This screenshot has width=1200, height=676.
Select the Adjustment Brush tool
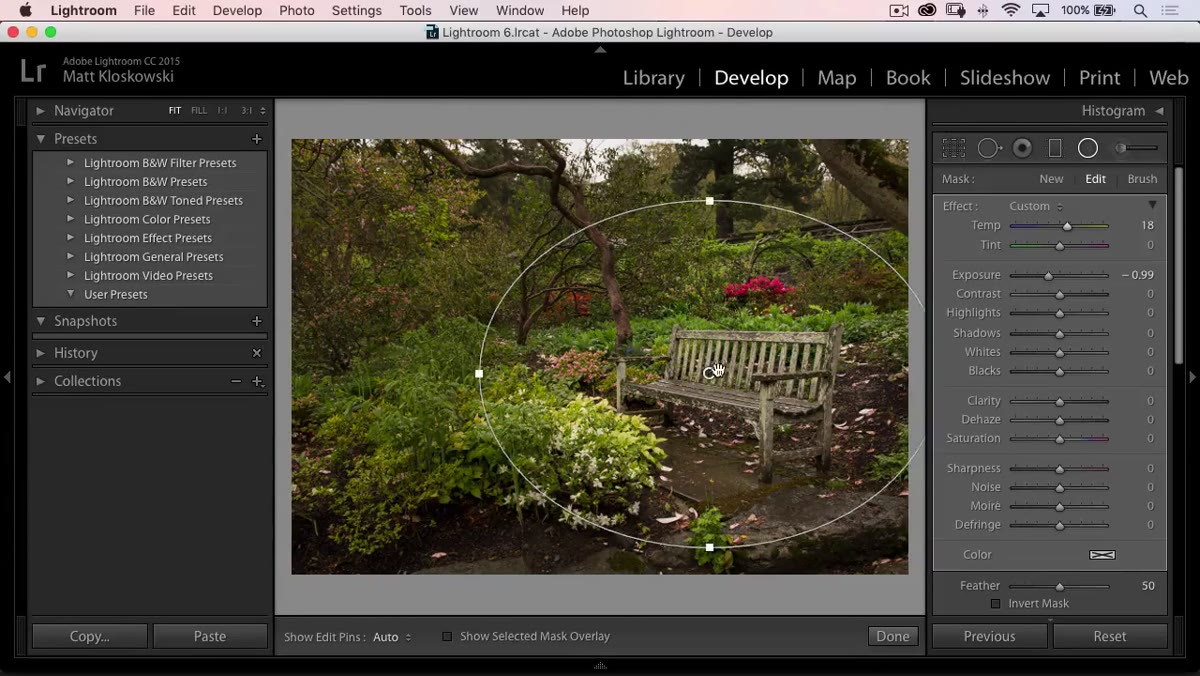1137,148
